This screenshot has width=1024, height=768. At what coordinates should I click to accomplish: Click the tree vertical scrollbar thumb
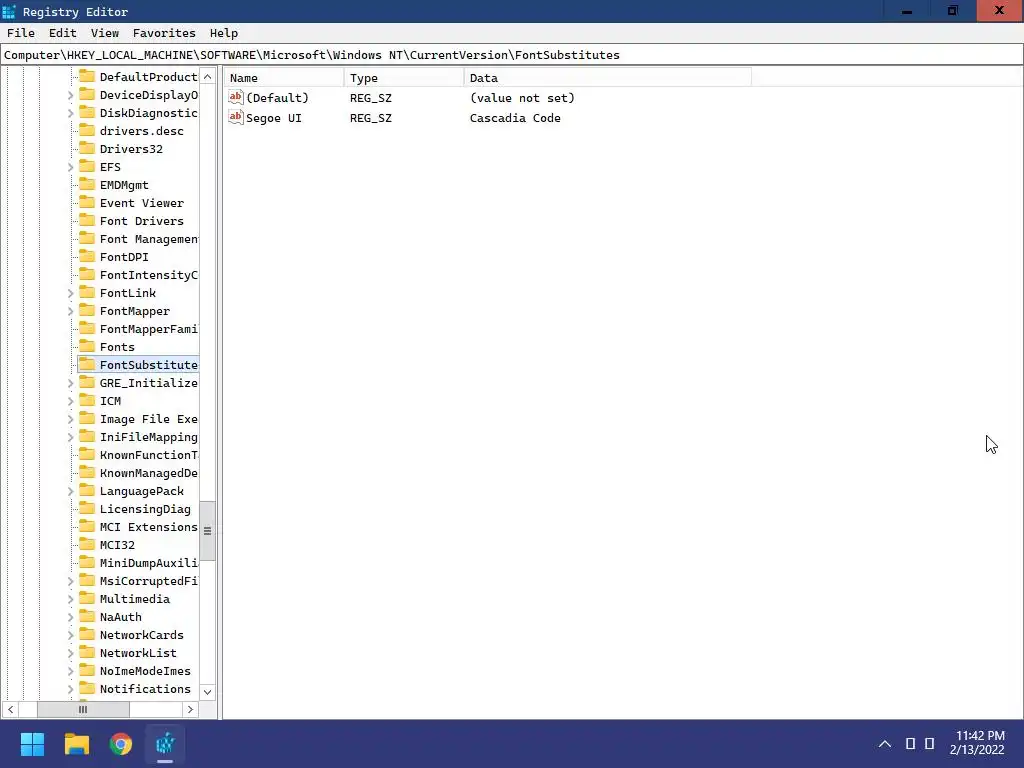pyautogui.click(x=208, y=531)
